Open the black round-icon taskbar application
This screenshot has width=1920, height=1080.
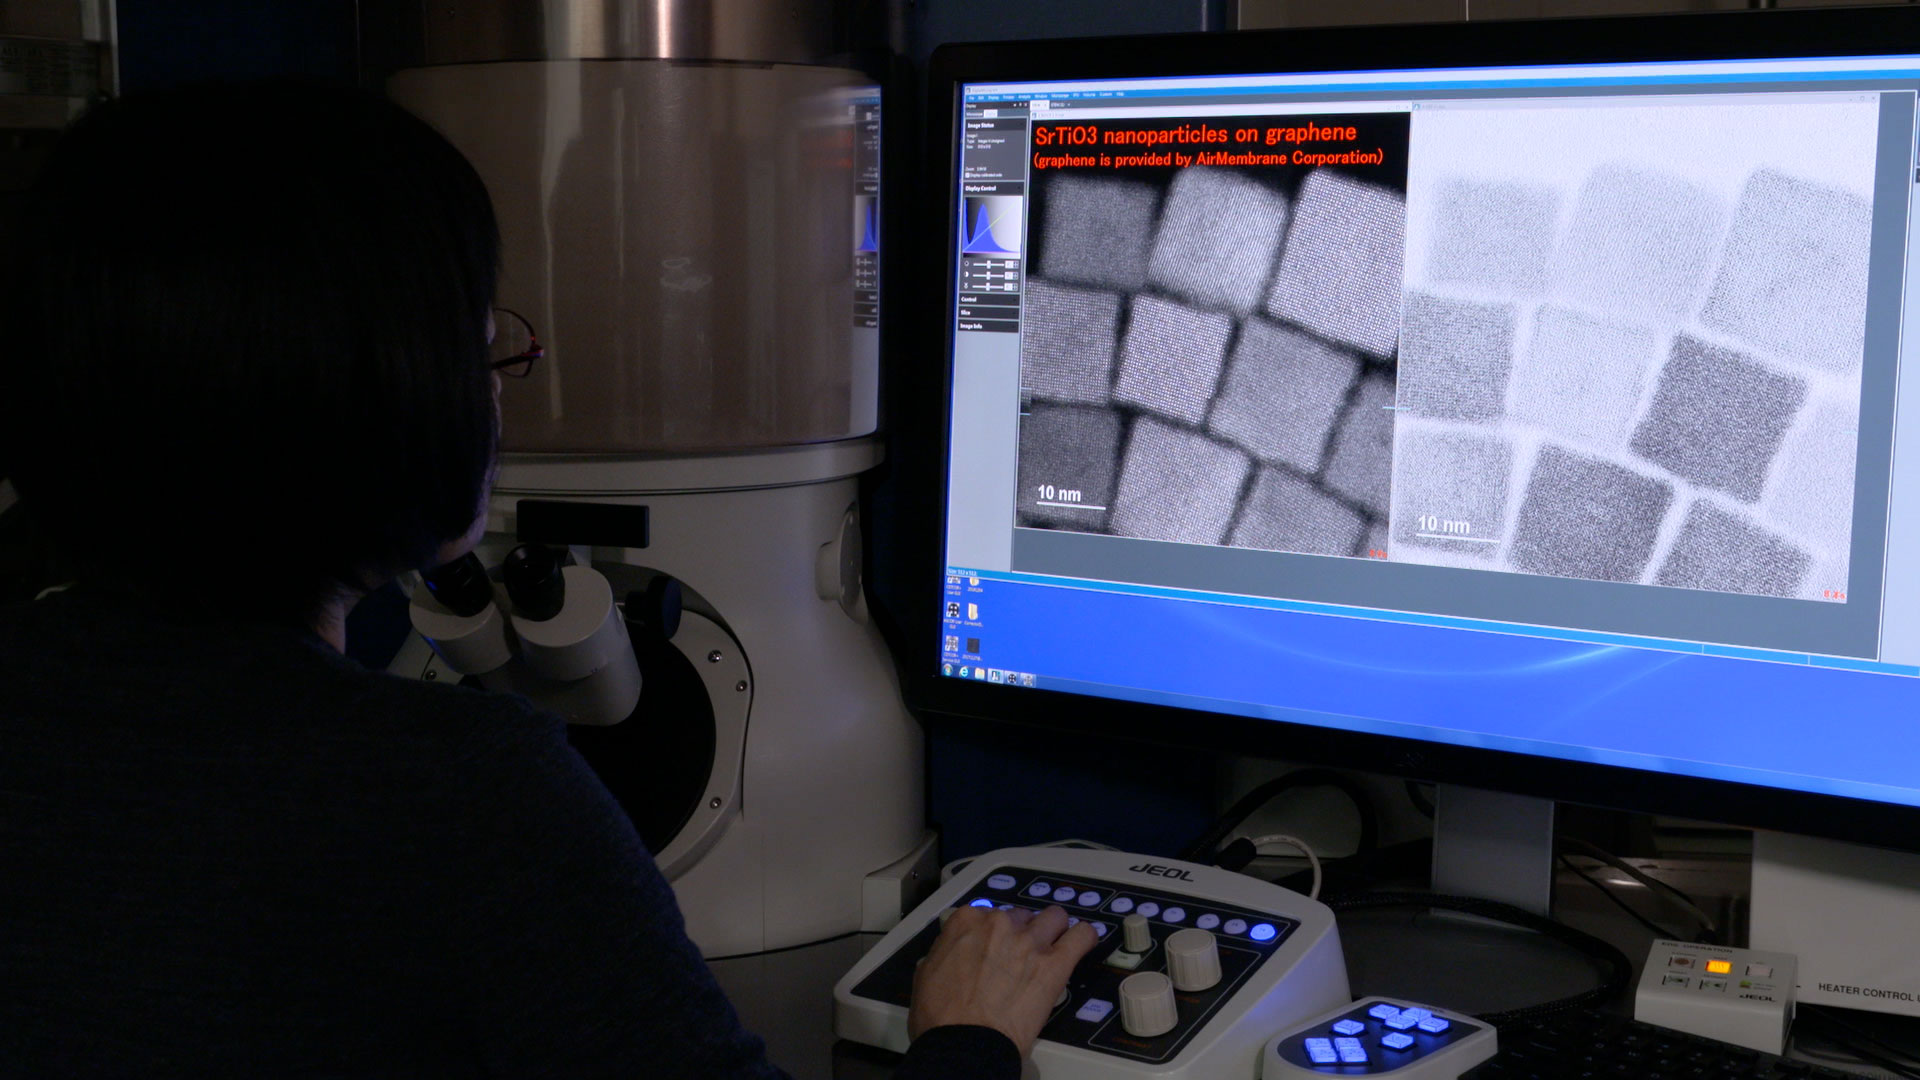[x=1012, y=678]
